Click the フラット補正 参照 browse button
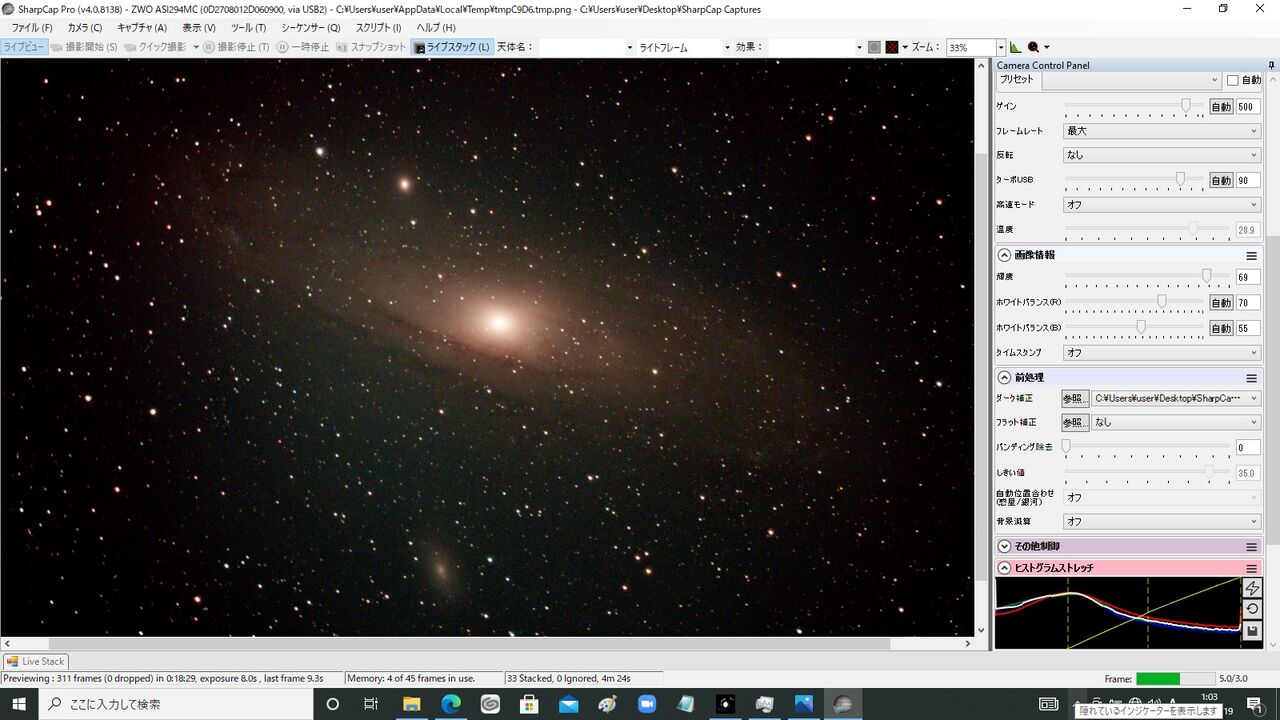 1075,422
